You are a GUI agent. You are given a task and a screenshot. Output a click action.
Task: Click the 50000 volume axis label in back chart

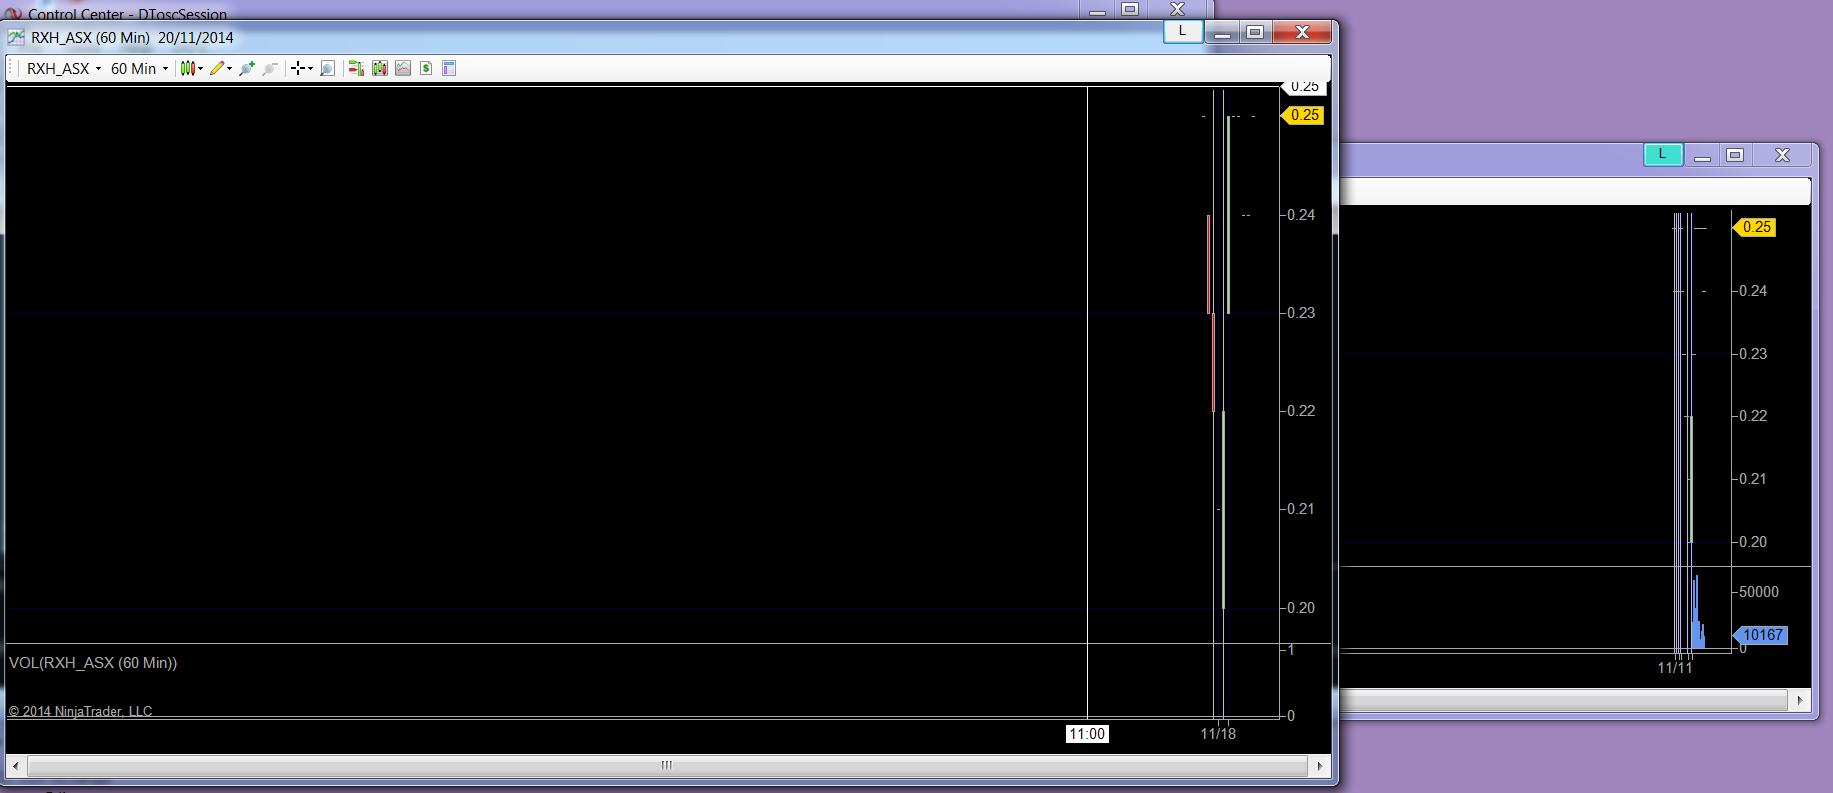pos(1759,592)
